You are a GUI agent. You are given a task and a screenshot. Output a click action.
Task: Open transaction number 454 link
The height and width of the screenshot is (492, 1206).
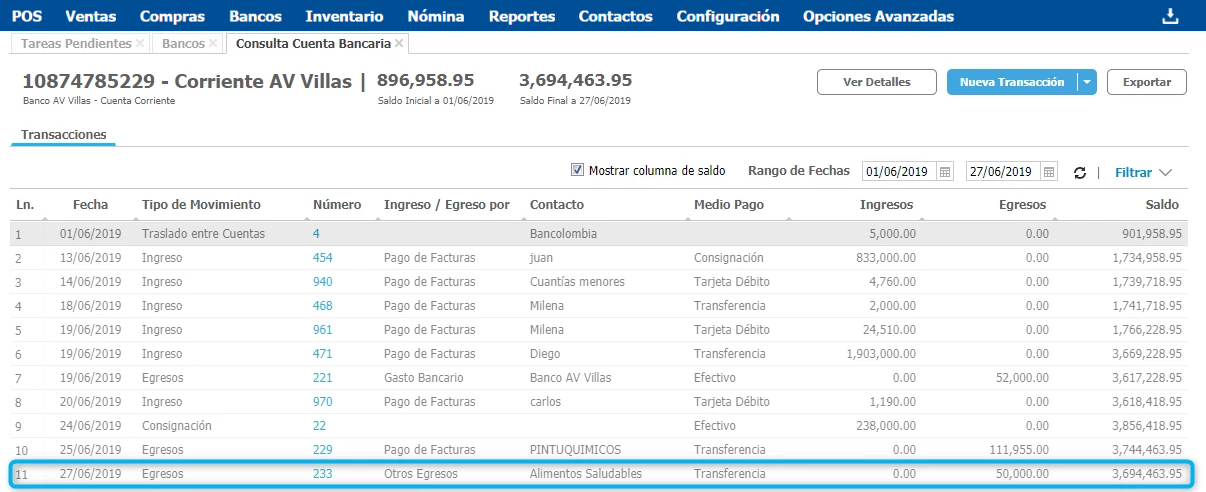pos(322,258)
